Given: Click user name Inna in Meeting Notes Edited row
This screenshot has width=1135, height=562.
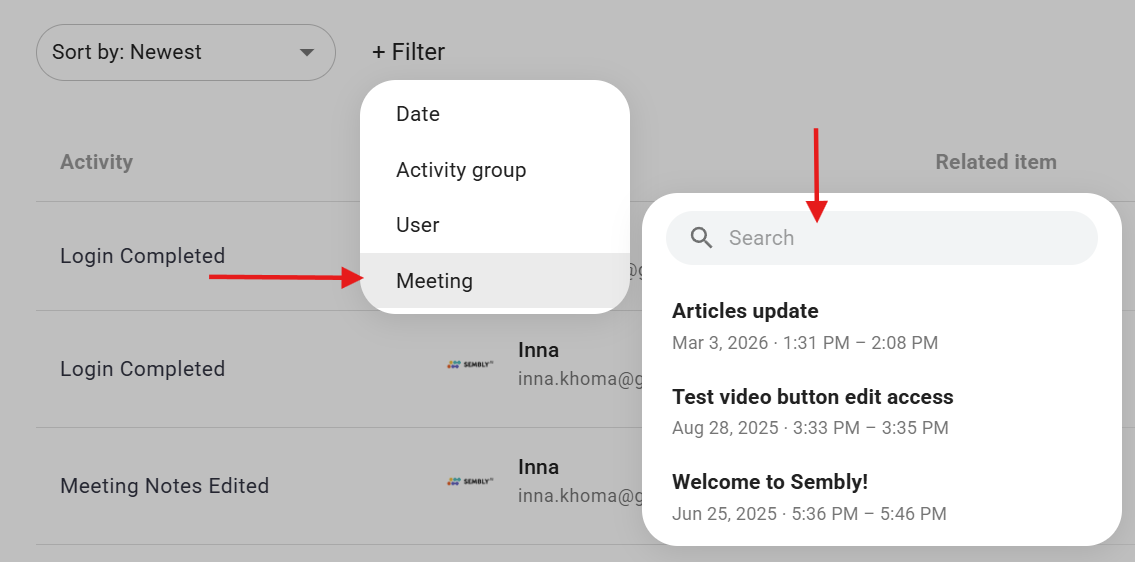Looking at the screenshot, I should pyautogui.click(x=538, y=467).
